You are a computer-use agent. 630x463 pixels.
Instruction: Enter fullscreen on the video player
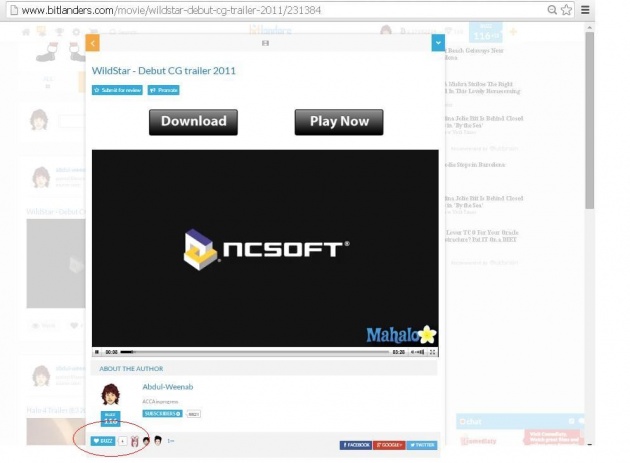(x=432, y=352)
